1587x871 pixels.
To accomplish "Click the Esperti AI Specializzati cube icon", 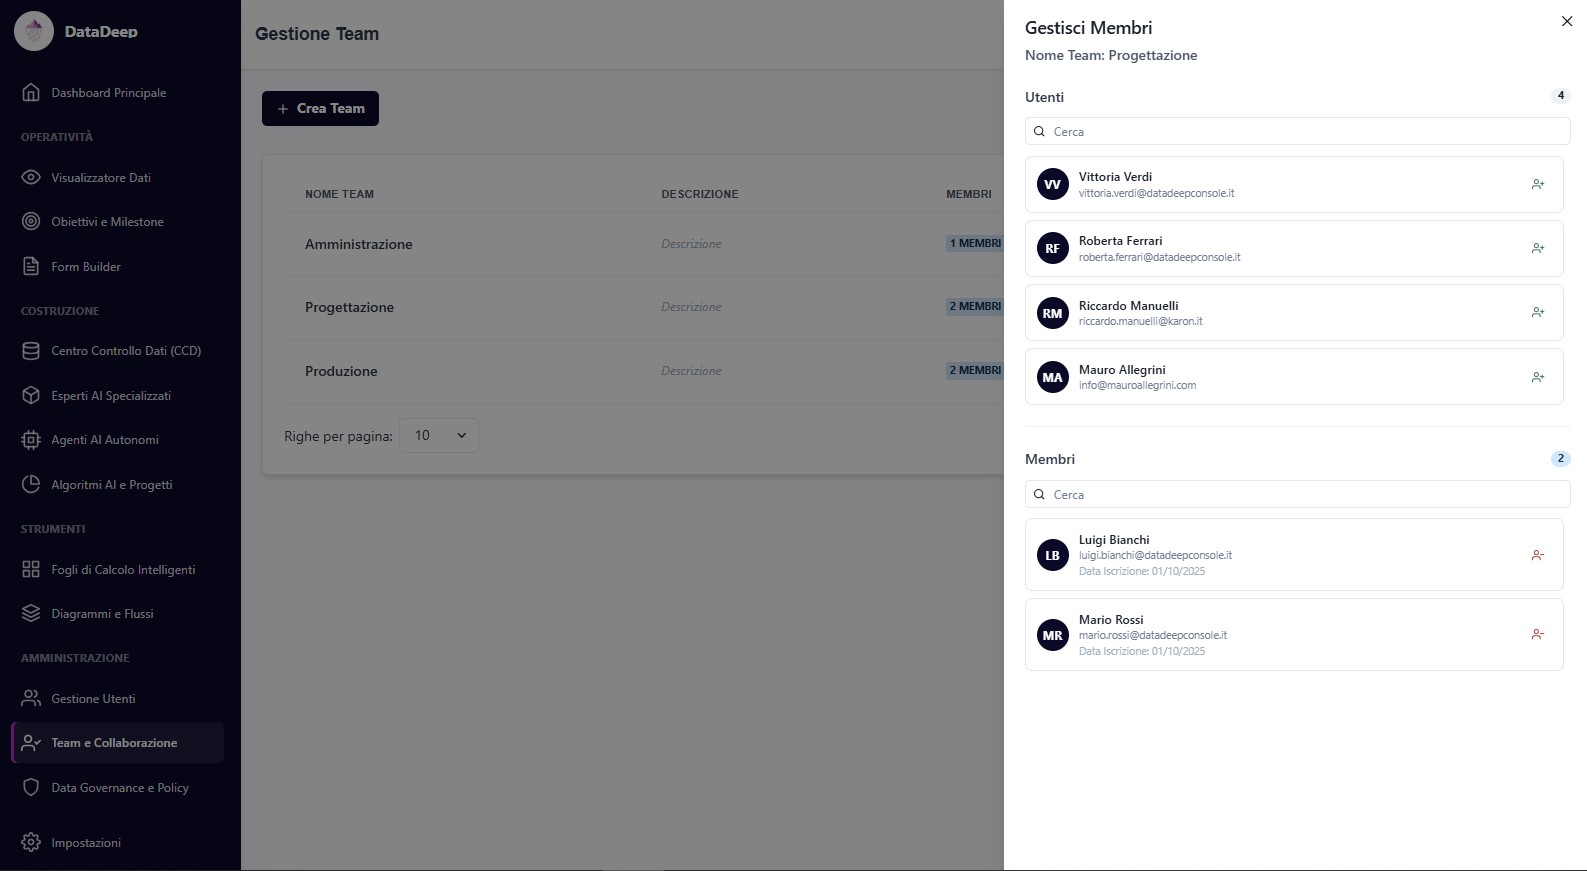I will click(x=31, y=395).
